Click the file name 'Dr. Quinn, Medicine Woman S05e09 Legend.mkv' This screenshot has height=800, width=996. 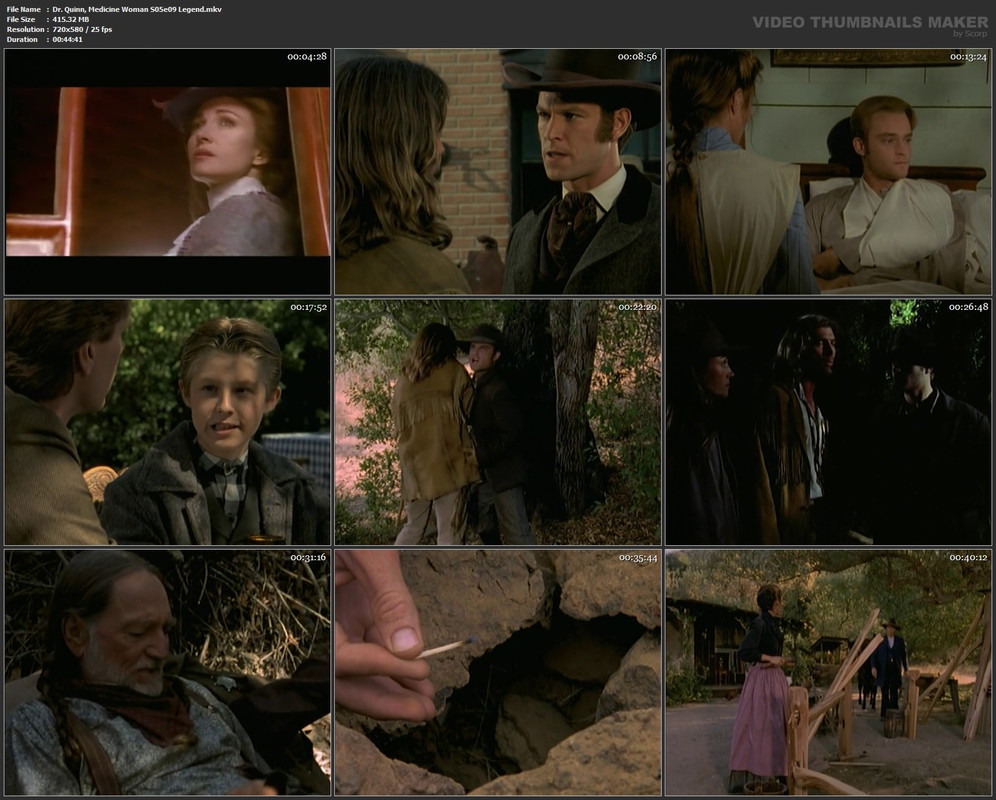(137, 10)
